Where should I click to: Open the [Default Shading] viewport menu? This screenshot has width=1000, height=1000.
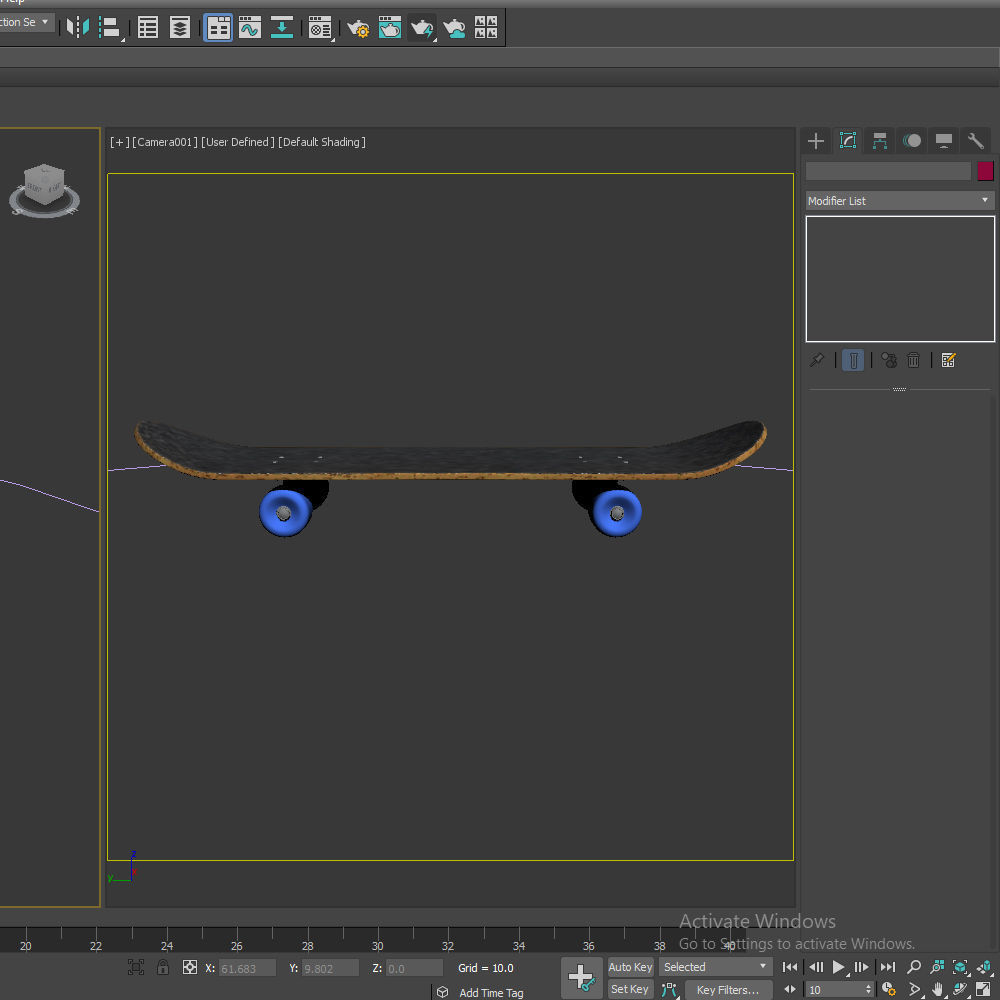tap(322, 142)
